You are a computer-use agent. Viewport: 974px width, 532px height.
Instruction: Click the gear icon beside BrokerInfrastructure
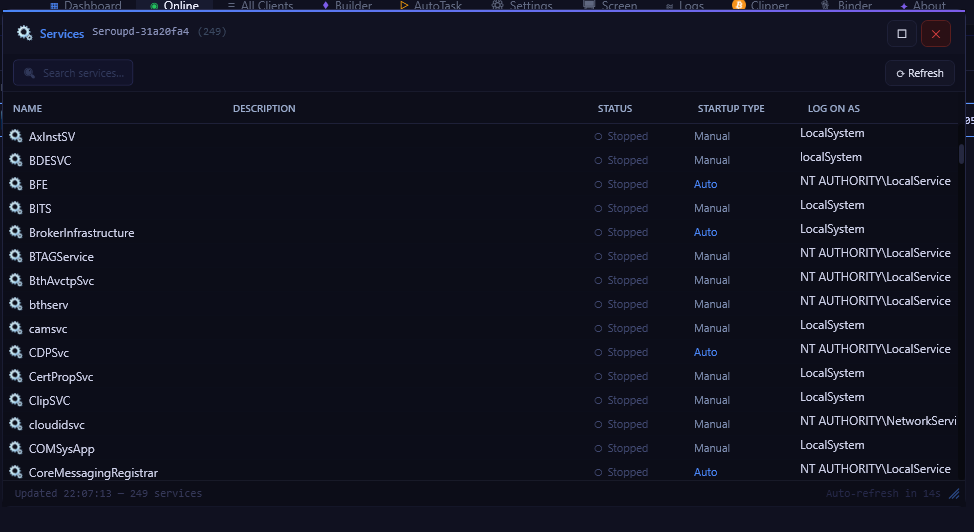16,232
